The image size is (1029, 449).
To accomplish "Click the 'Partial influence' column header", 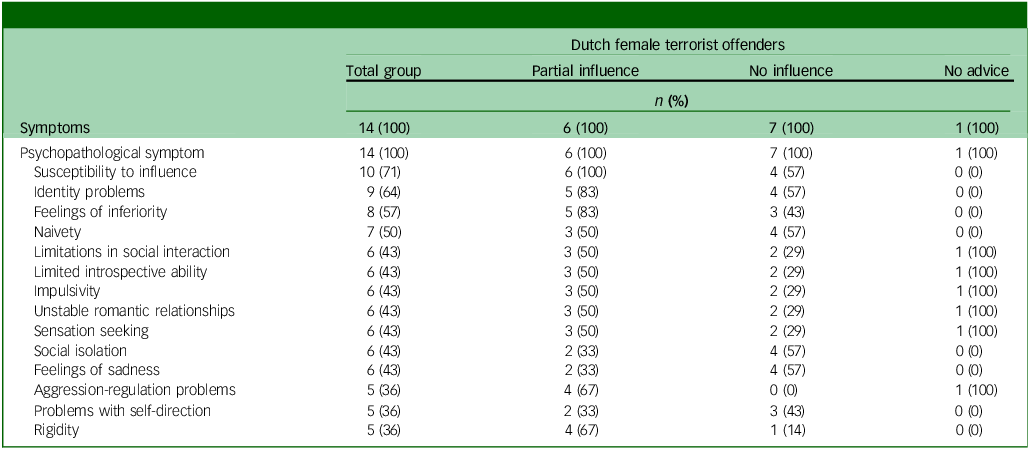I will (585, 70).
